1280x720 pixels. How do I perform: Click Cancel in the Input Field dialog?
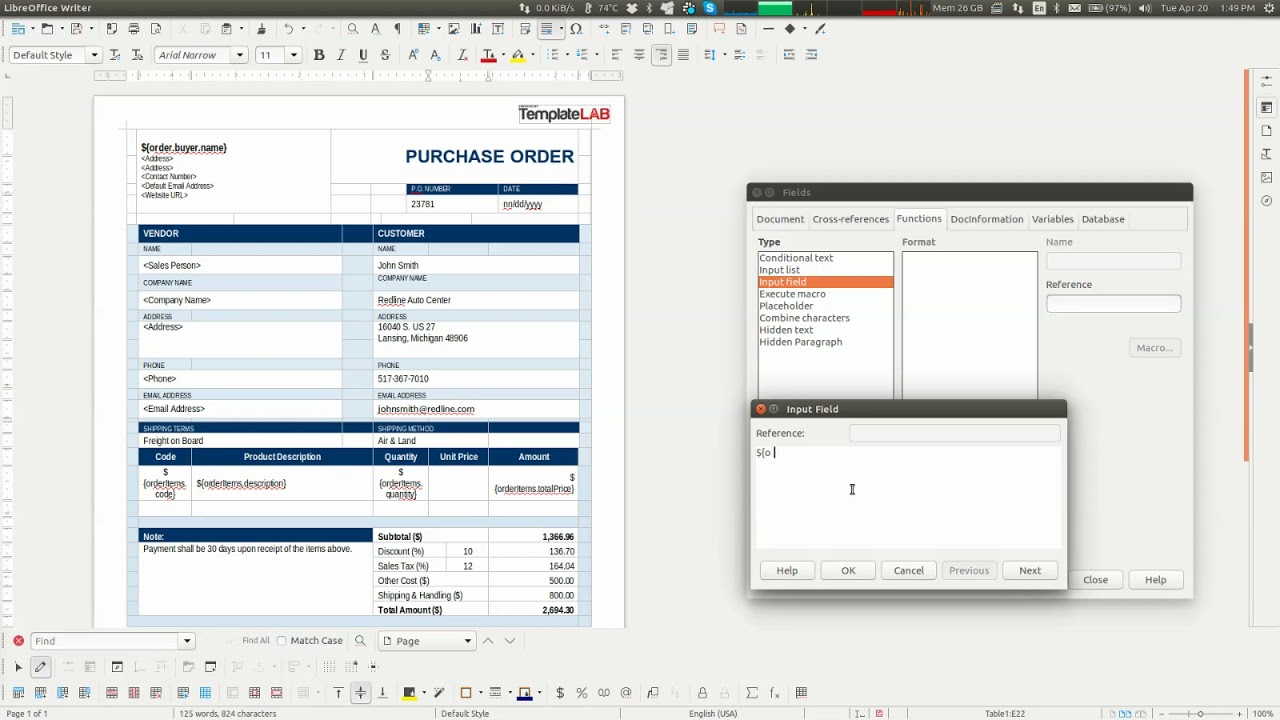[x=909, y=571]
